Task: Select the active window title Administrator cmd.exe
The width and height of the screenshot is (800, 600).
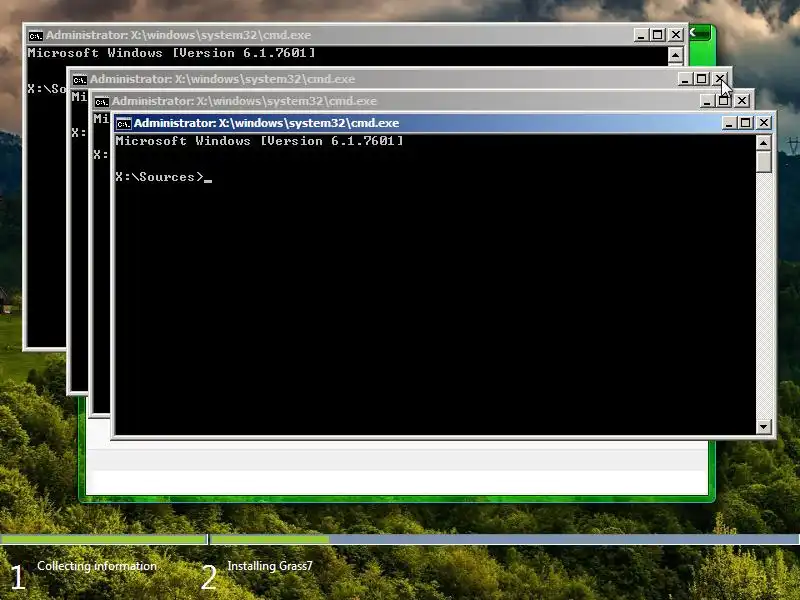Action: coord(266,123)
